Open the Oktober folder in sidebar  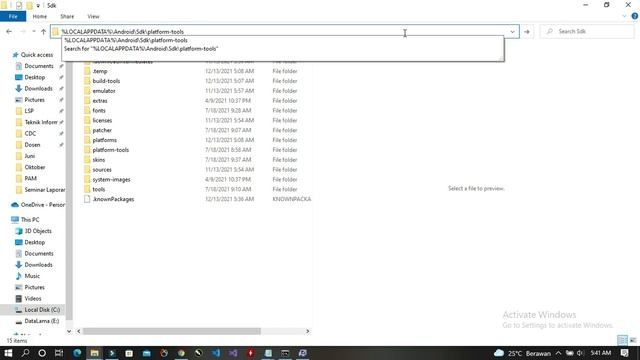tap(35, 167)
